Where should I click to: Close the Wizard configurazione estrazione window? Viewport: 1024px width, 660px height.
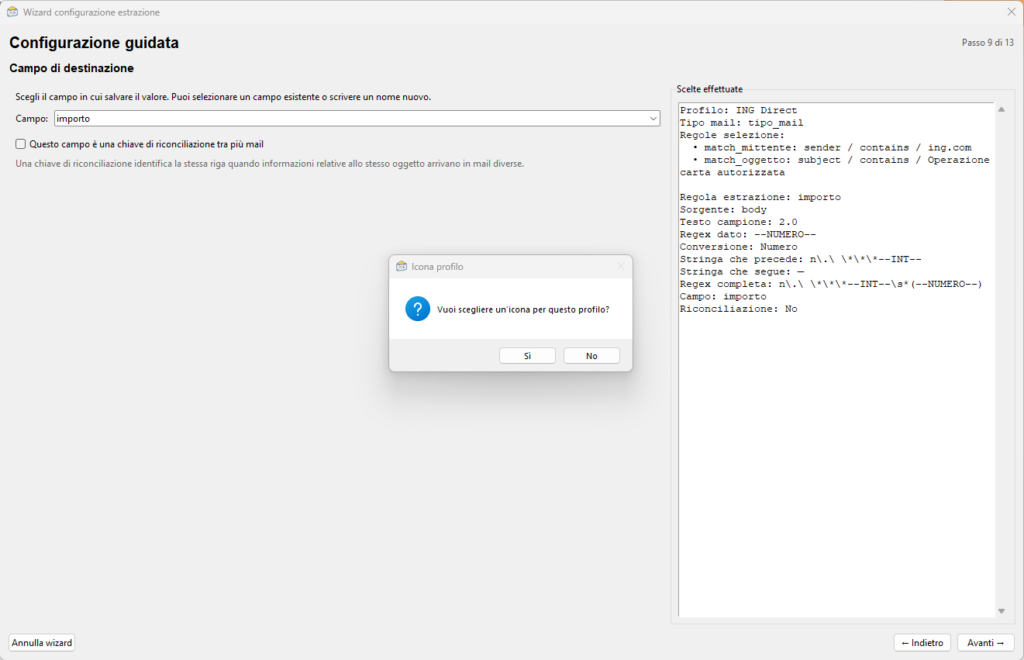pos(1011,12)
